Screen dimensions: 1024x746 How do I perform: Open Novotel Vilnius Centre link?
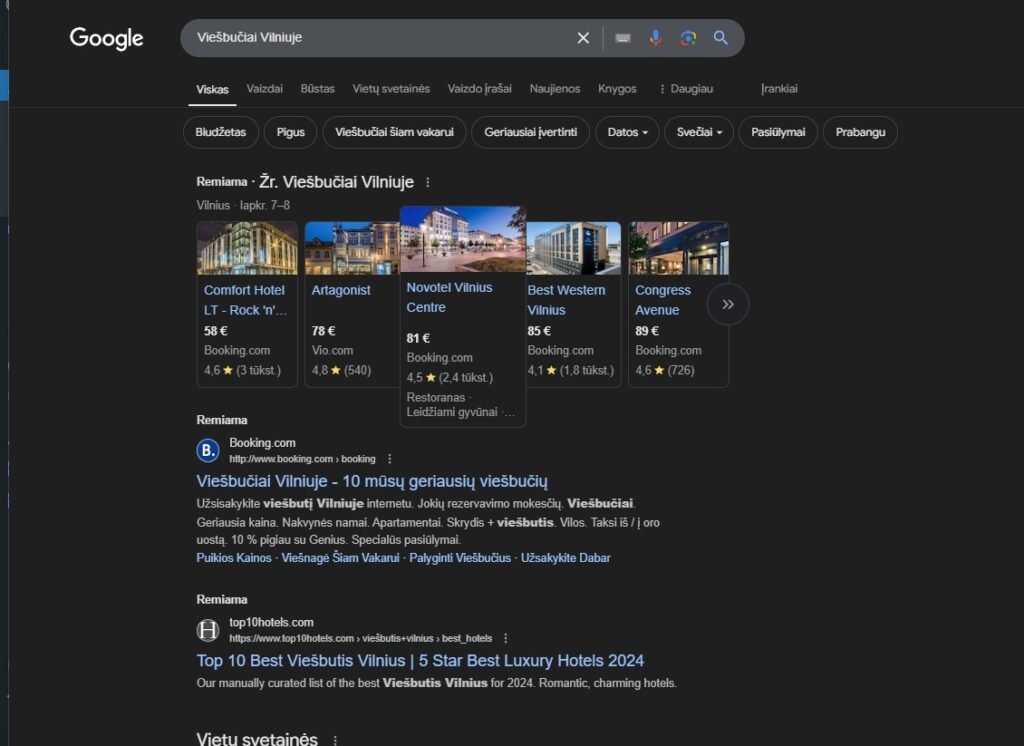click(x=449, y=297)
